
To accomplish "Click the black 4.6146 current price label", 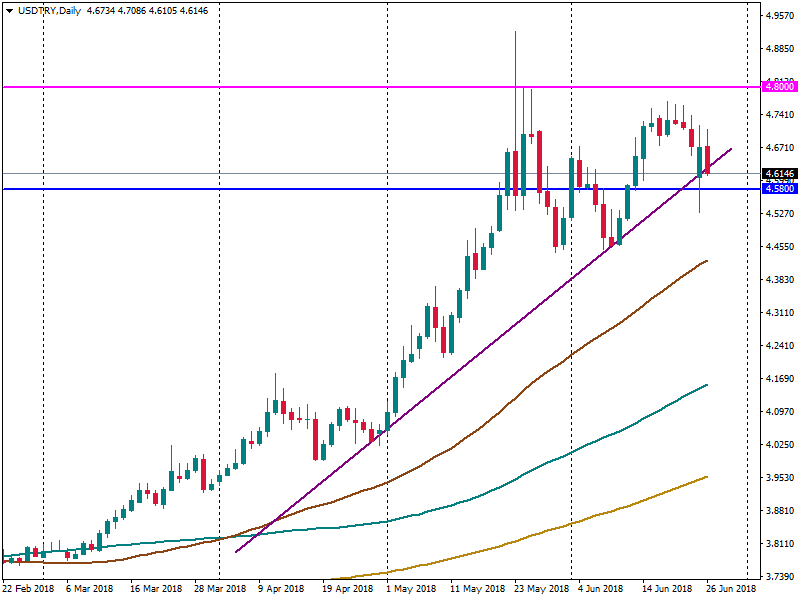I will [779, 174].
